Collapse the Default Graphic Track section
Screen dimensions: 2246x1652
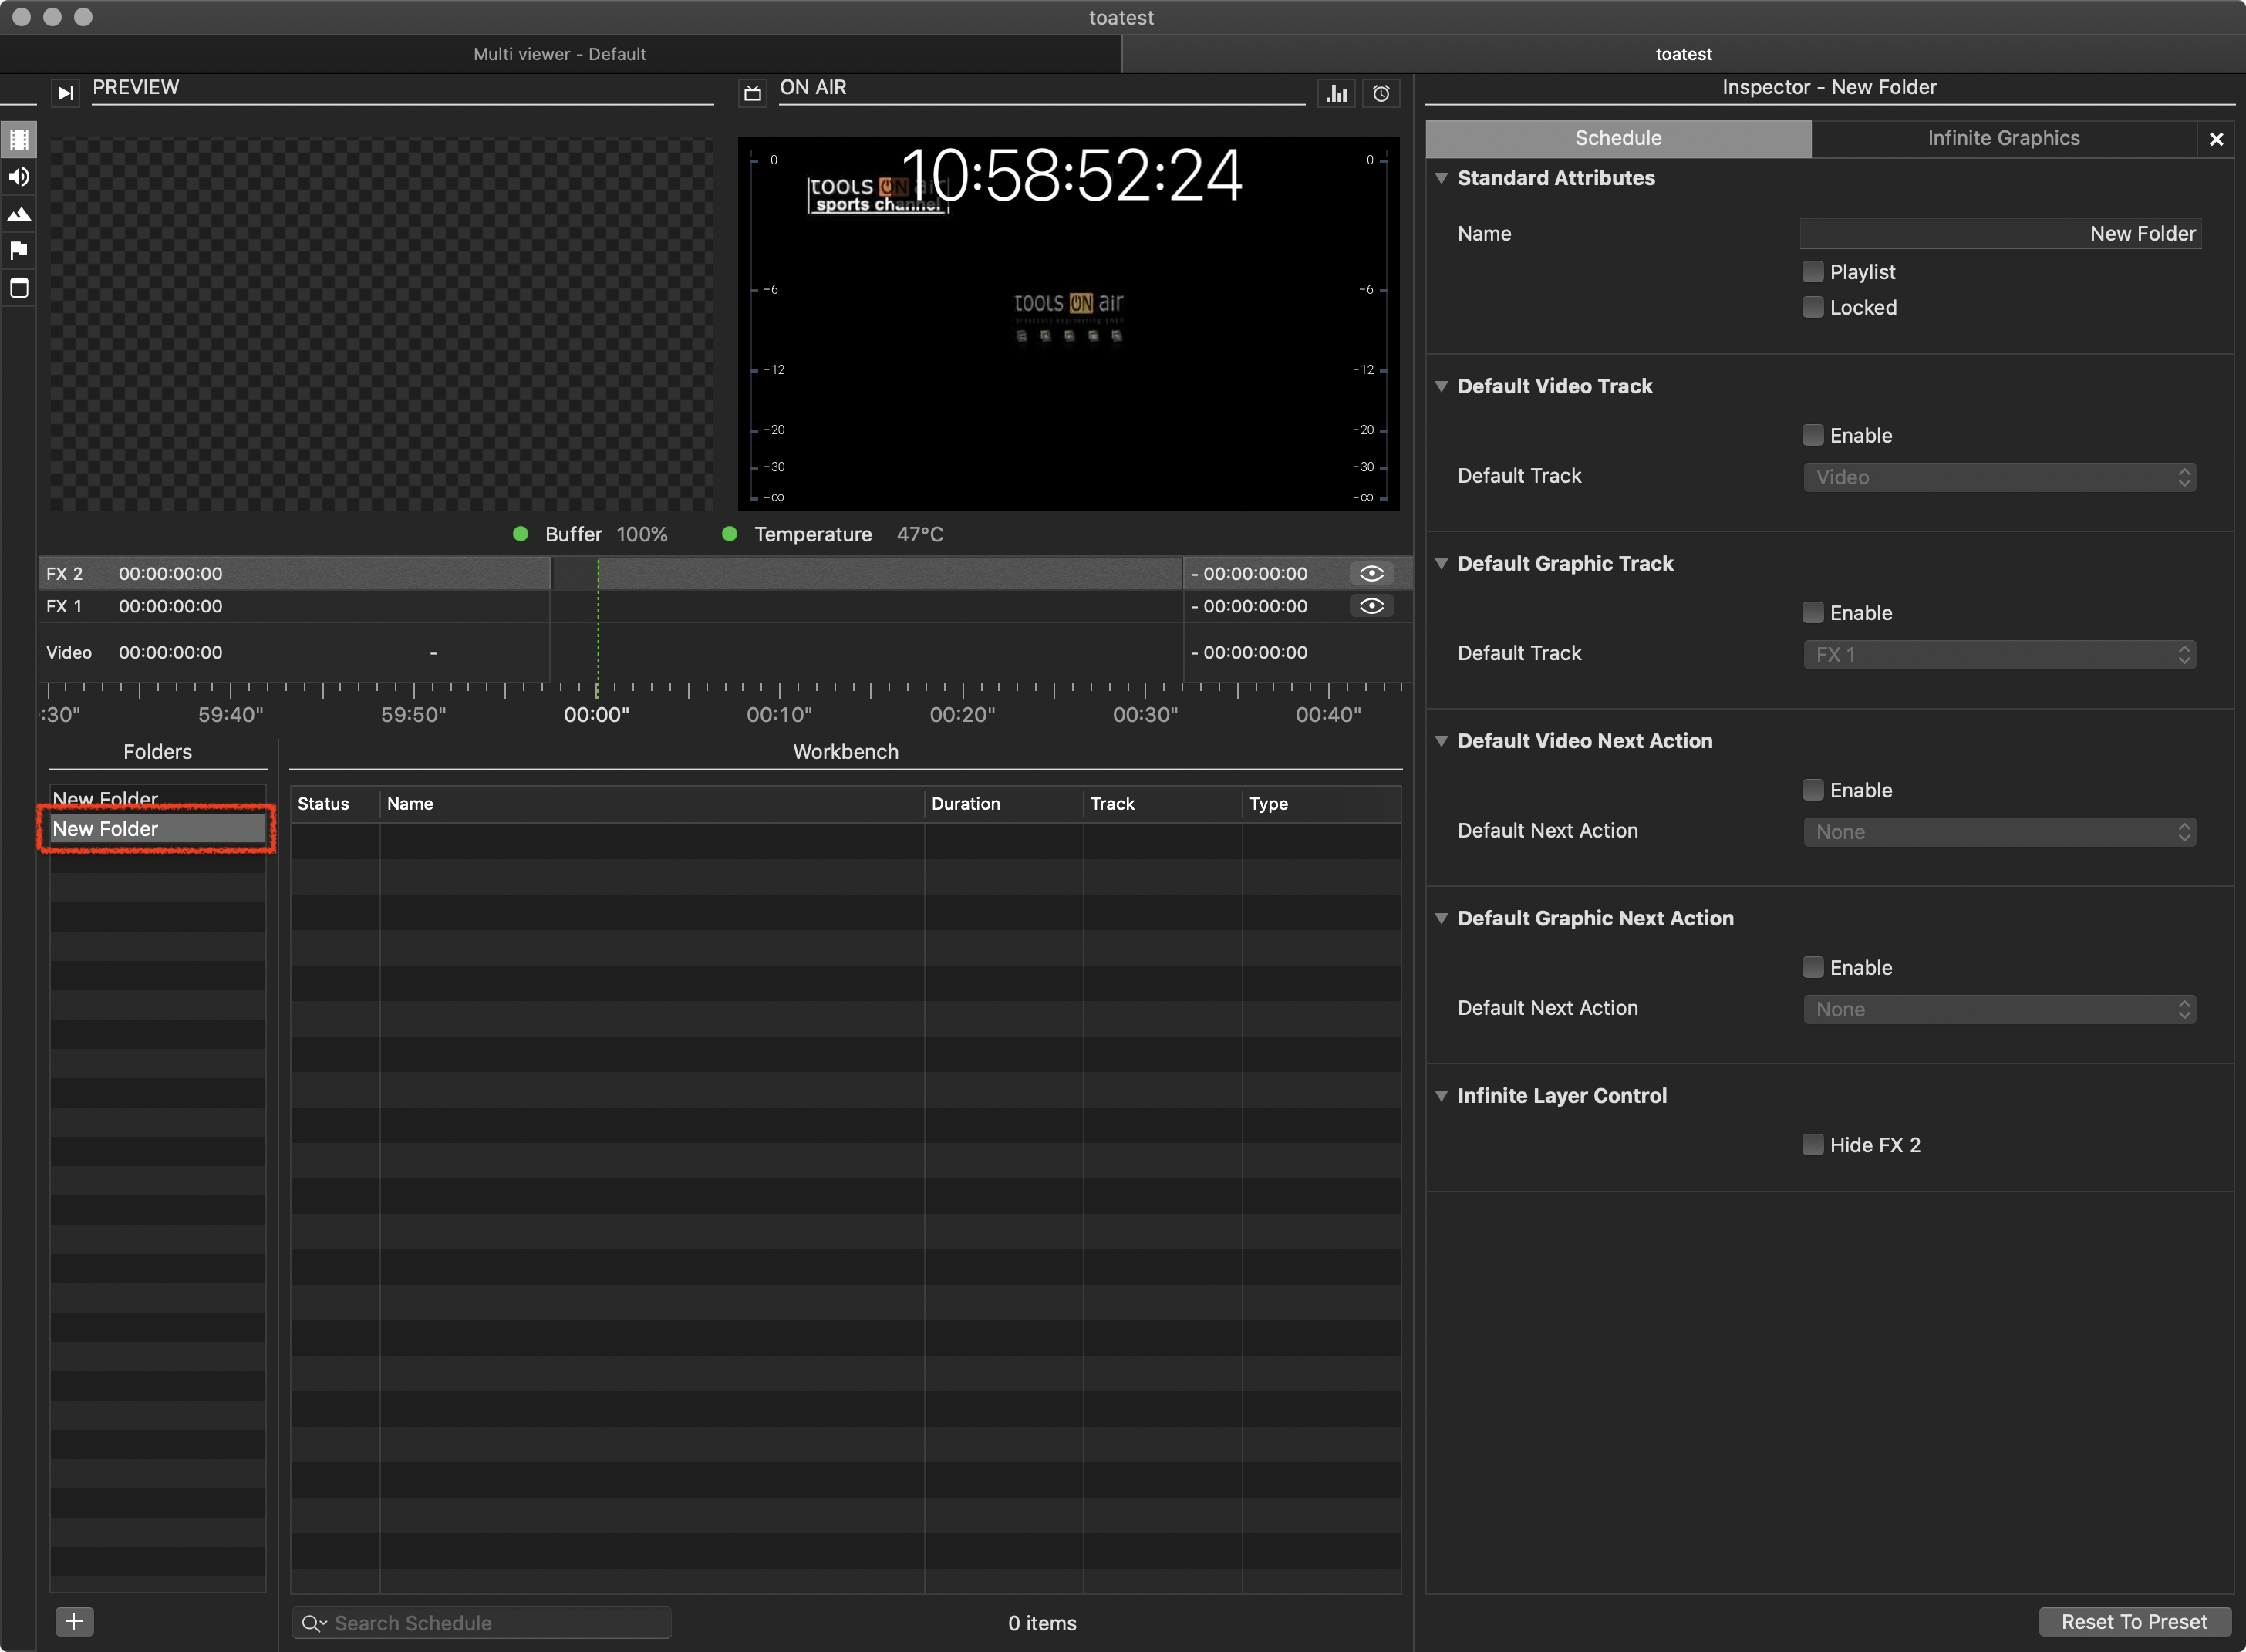click(x=1441, y=563)
